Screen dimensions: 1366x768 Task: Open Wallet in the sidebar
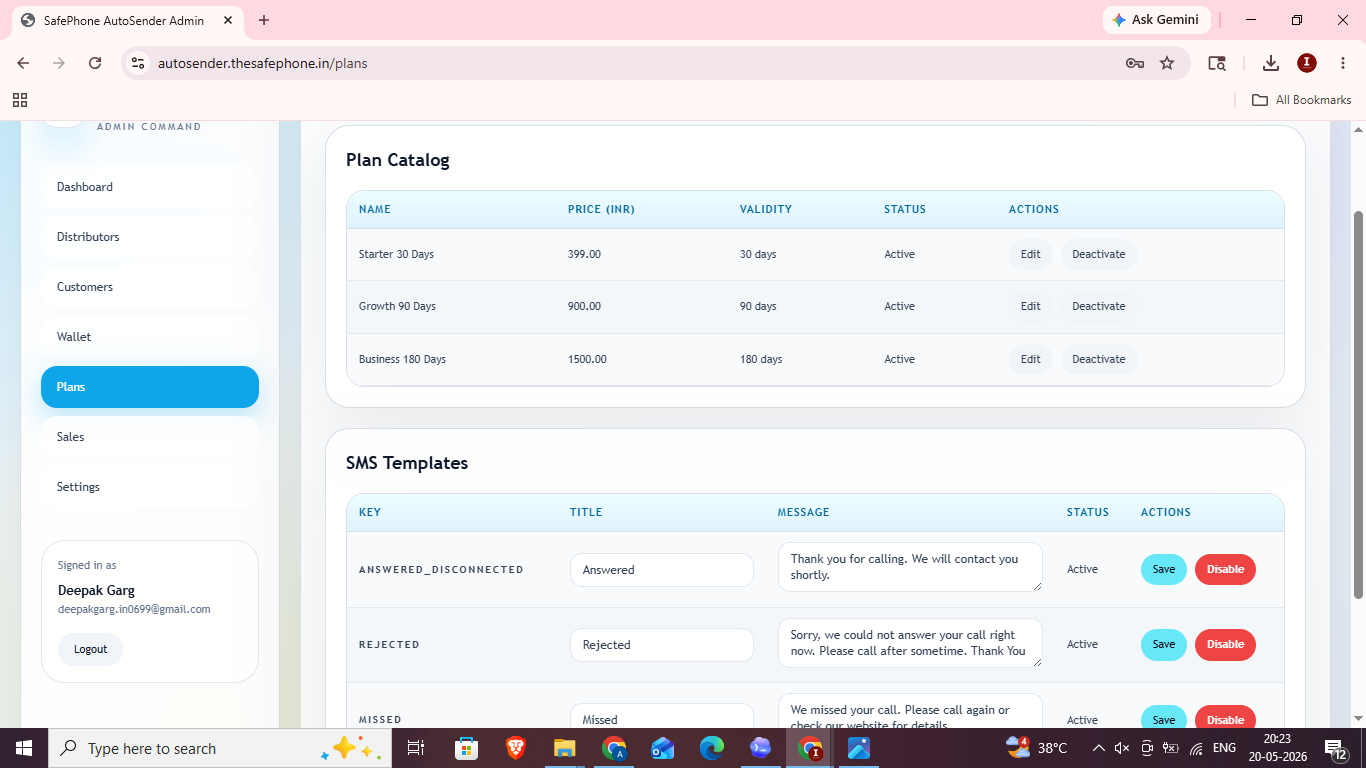pyautogui.click(x=150, y=337)
